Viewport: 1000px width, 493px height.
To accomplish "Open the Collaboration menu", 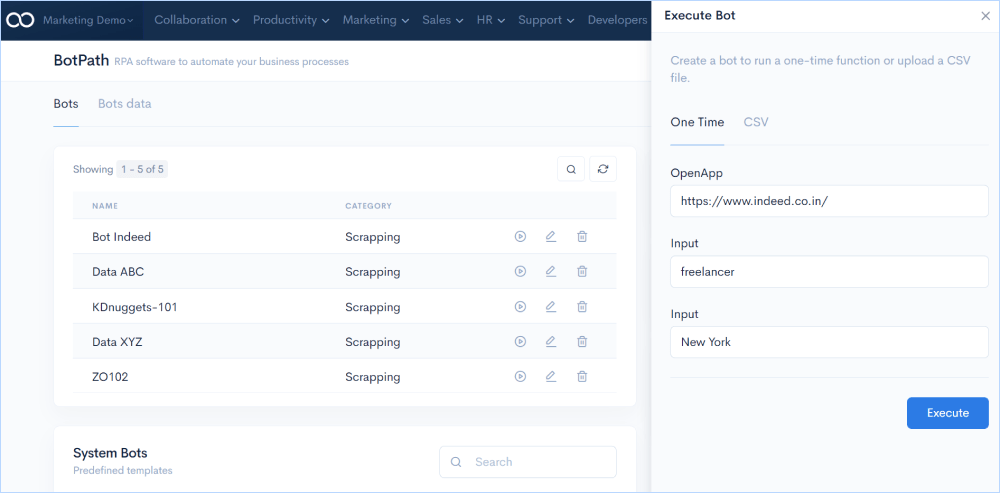I will coord(197,20).
